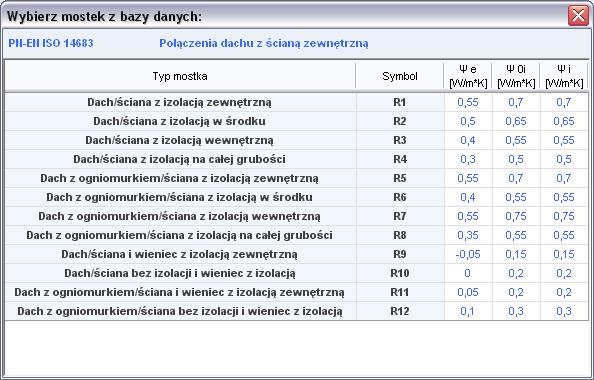Screen dimensions: 594x380
Task: Click Ψ i value 0,75 in row R7
Action: point(564,216)
